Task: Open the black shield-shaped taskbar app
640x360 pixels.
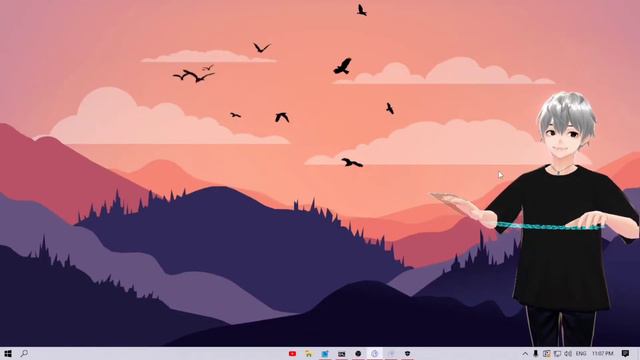Action: coord(407,353)
